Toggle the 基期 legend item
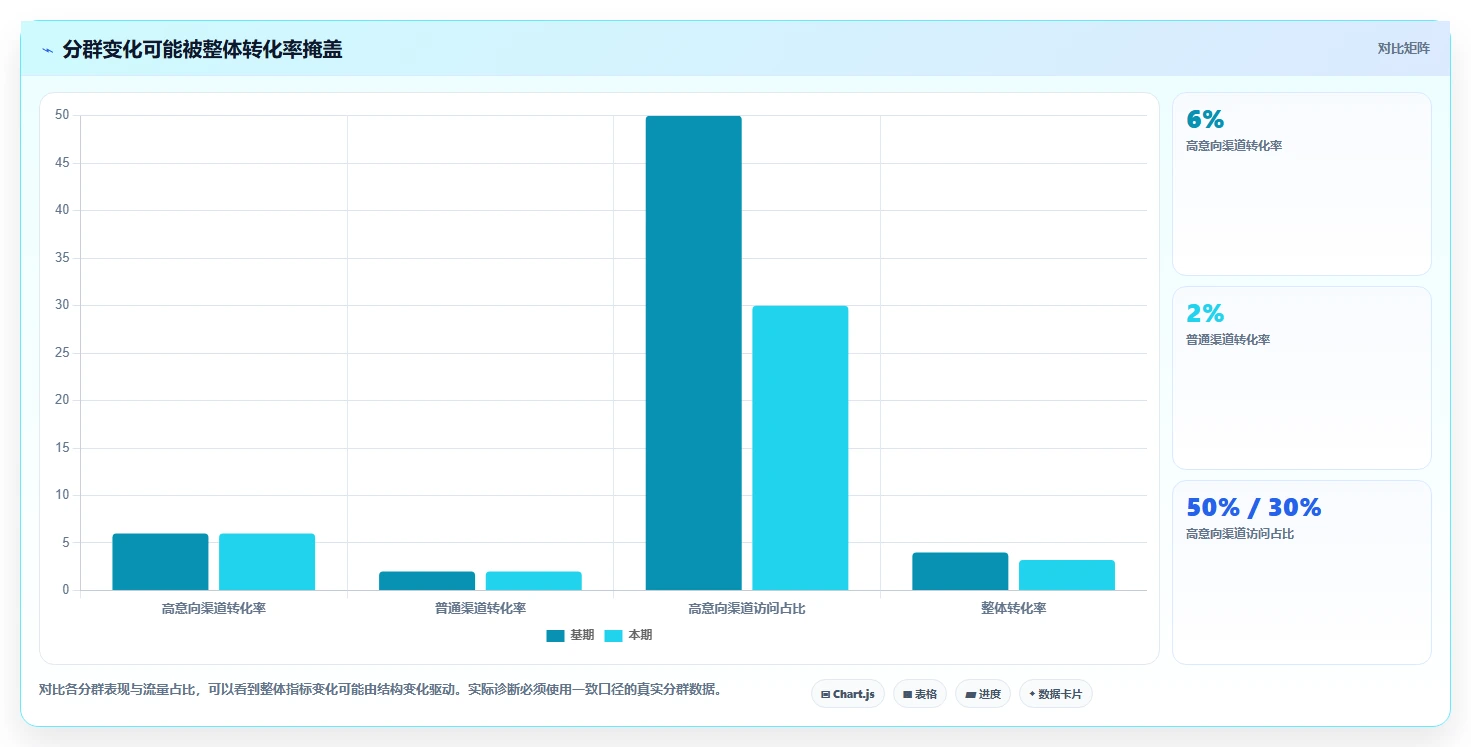This screenshot has width=1471, height=747. [570, 635]
